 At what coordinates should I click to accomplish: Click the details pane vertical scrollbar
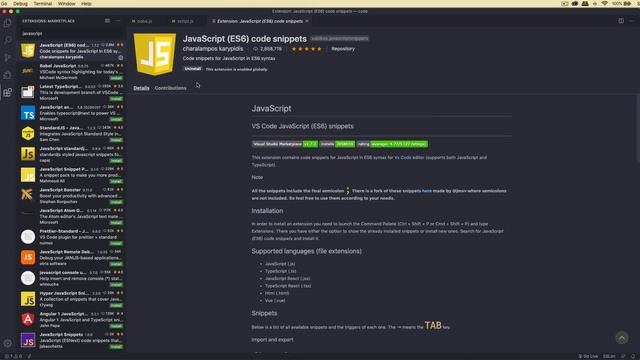[x=638, y=128]
